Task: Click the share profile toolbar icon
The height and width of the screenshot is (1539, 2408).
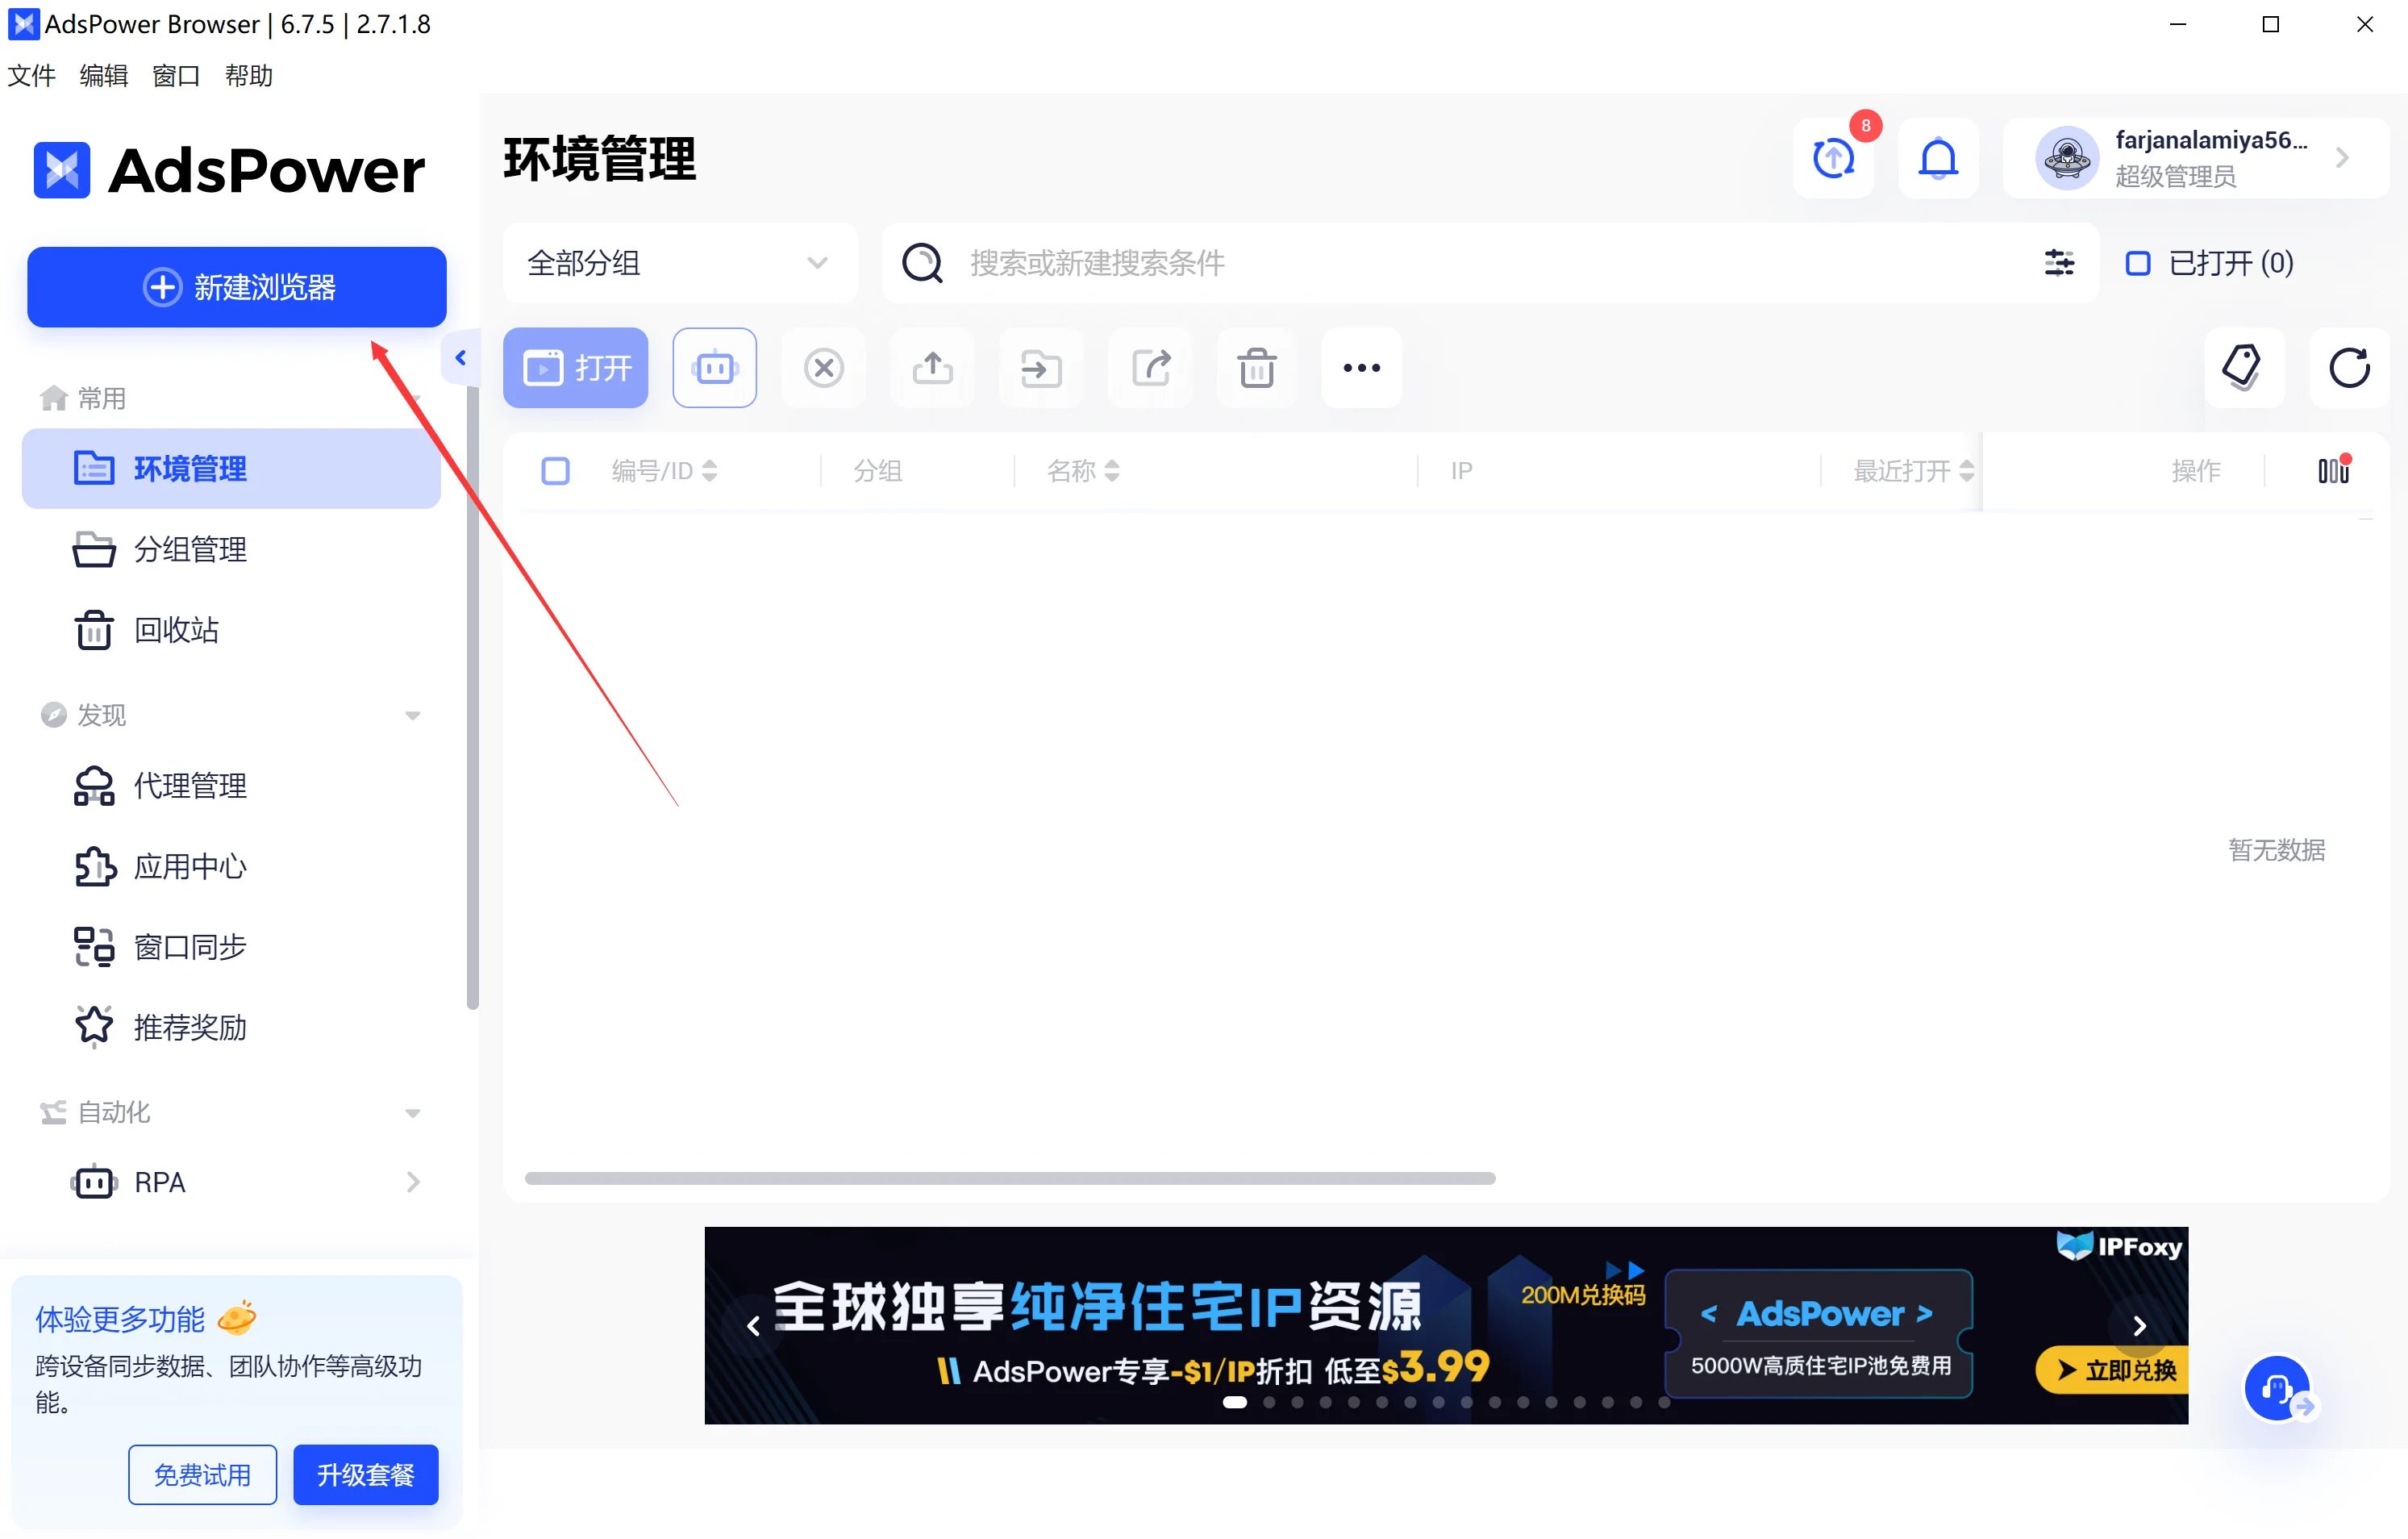Action: (1150, 368)
